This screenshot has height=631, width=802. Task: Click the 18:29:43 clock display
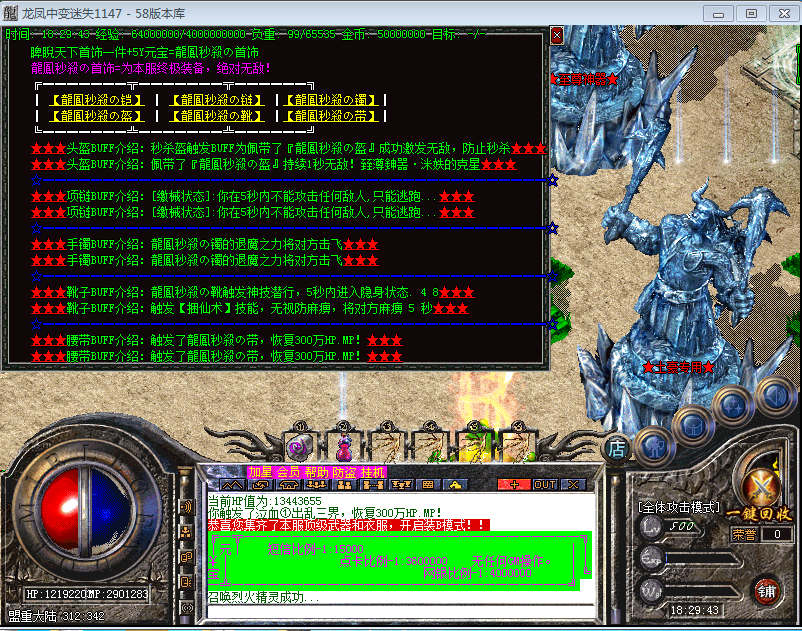[x=695, y=610]
